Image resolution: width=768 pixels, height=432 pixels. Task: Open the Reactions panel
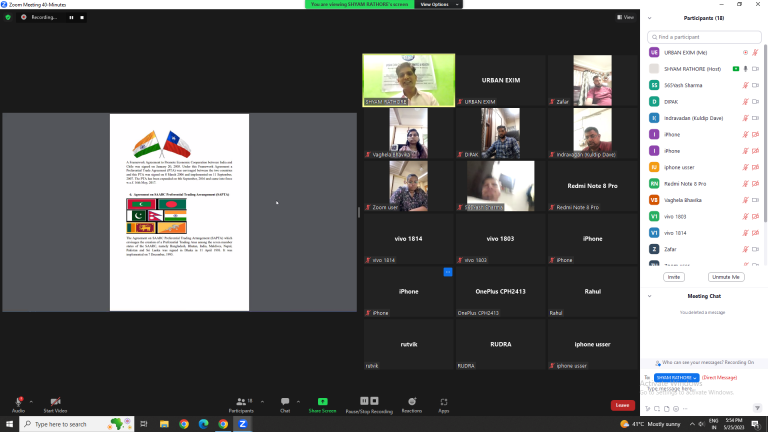pyautogui.click(x=411, y=402)
